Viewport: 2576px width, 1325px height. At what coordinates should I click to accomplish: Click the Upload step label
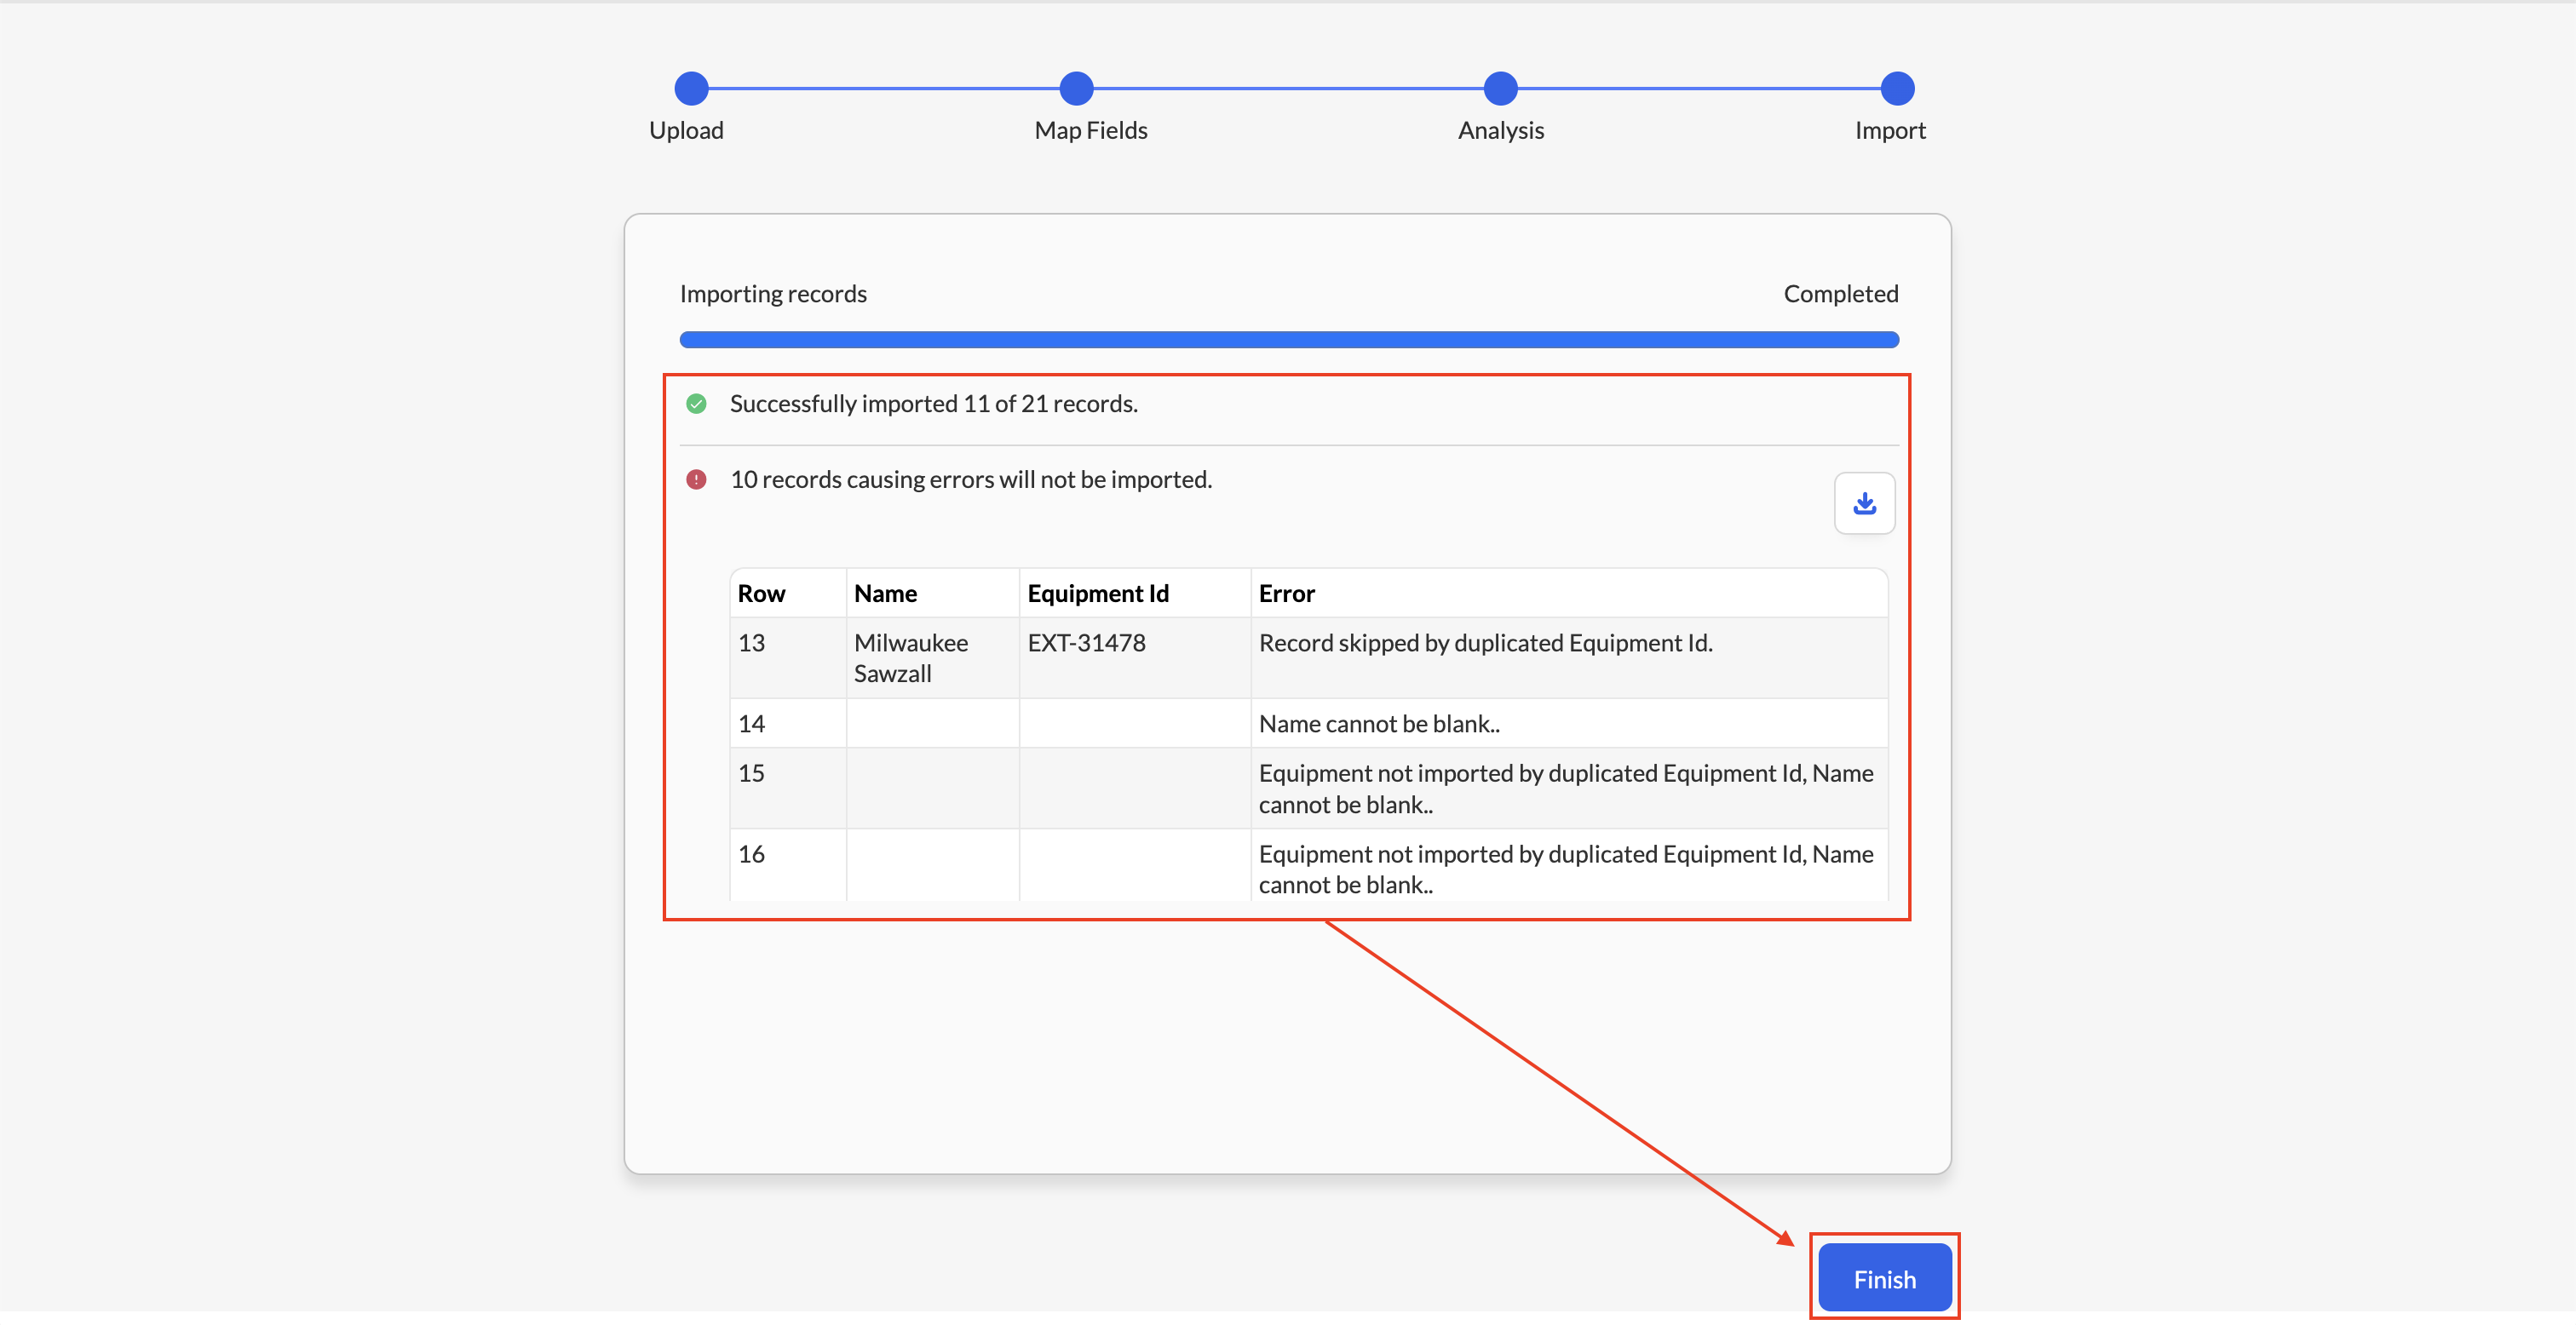(x=686, y=131)
